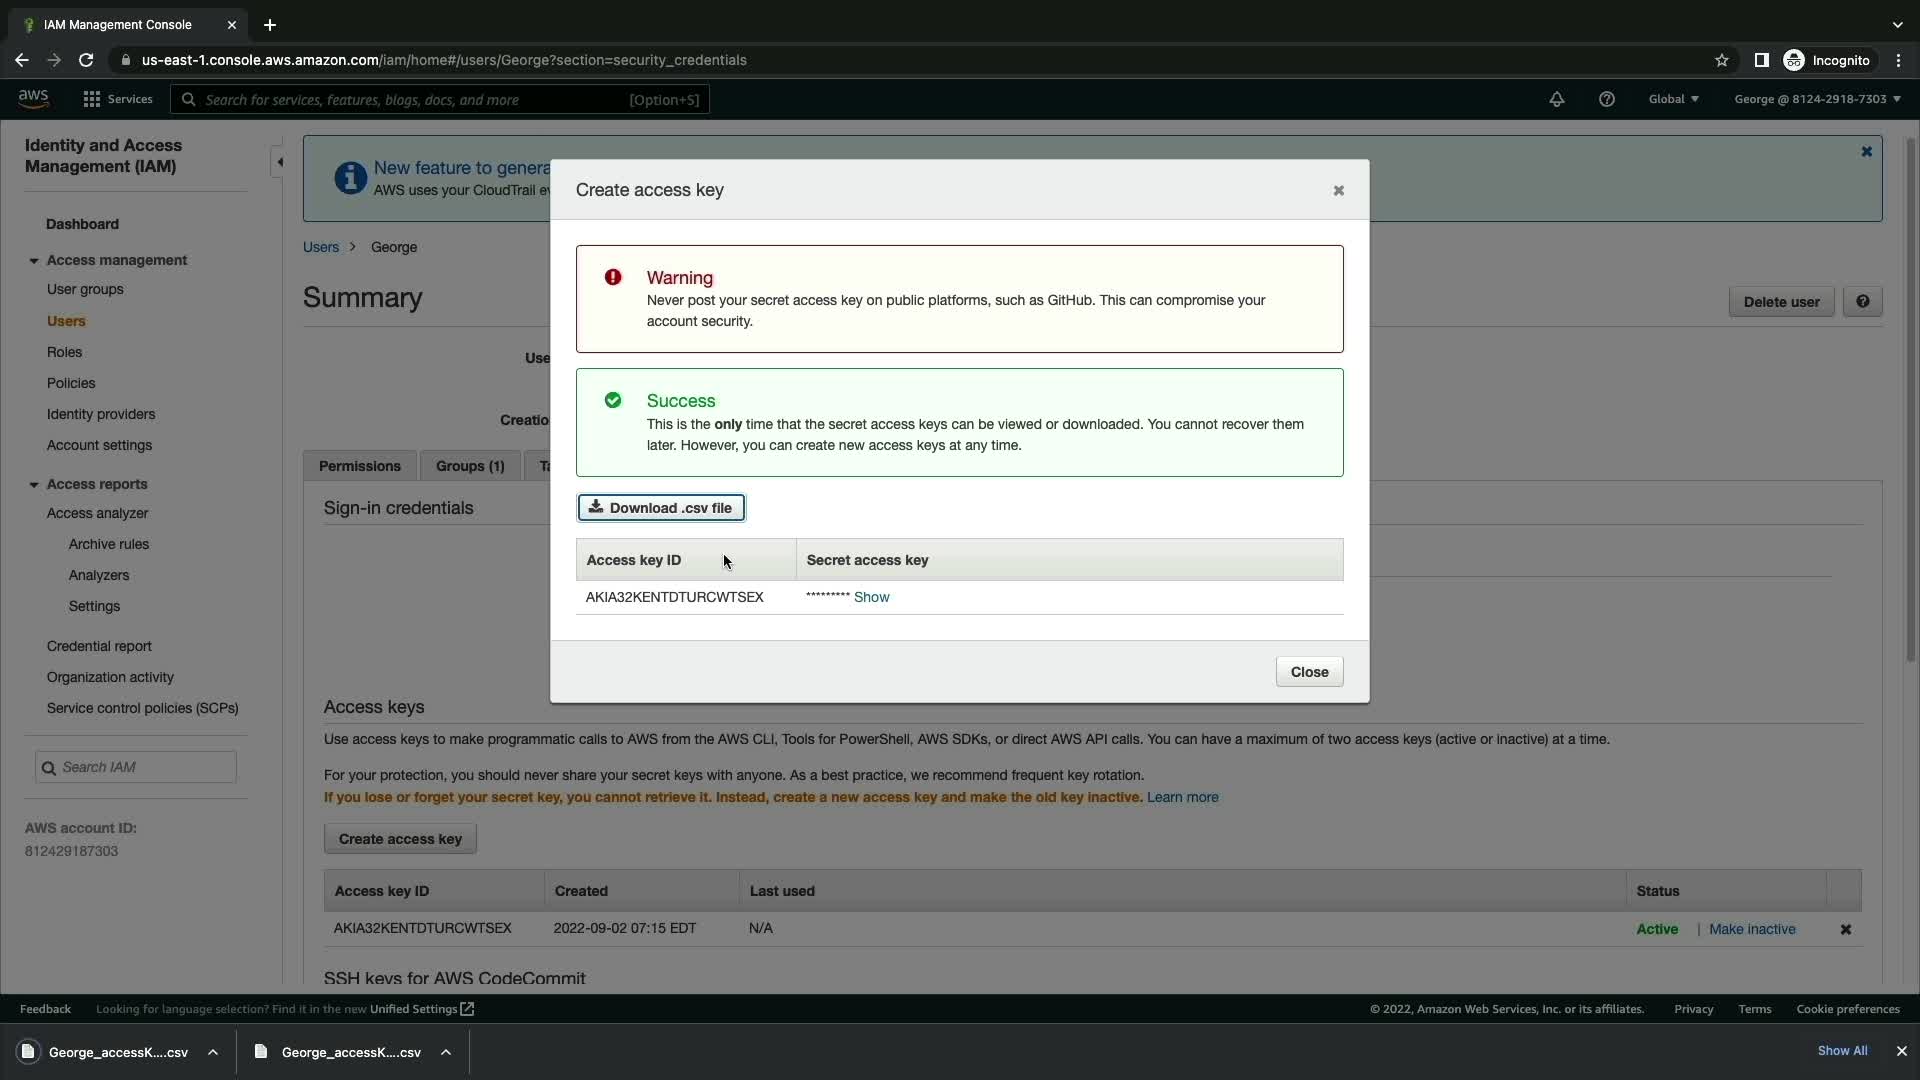Image resolution: width=1920 pixels, height=1080 pixels.
Task: Dismiss the new feature info banner
Action: click(1866, 152)
